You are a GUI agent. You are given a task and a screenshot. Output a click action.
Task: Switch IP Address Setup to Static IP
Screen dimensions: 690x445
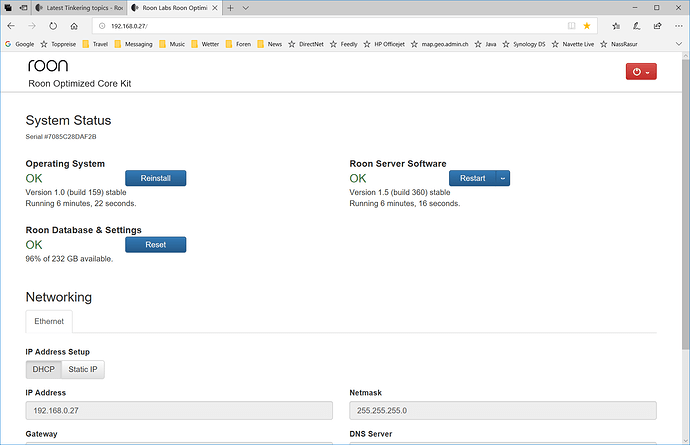[x=83, y=369]
